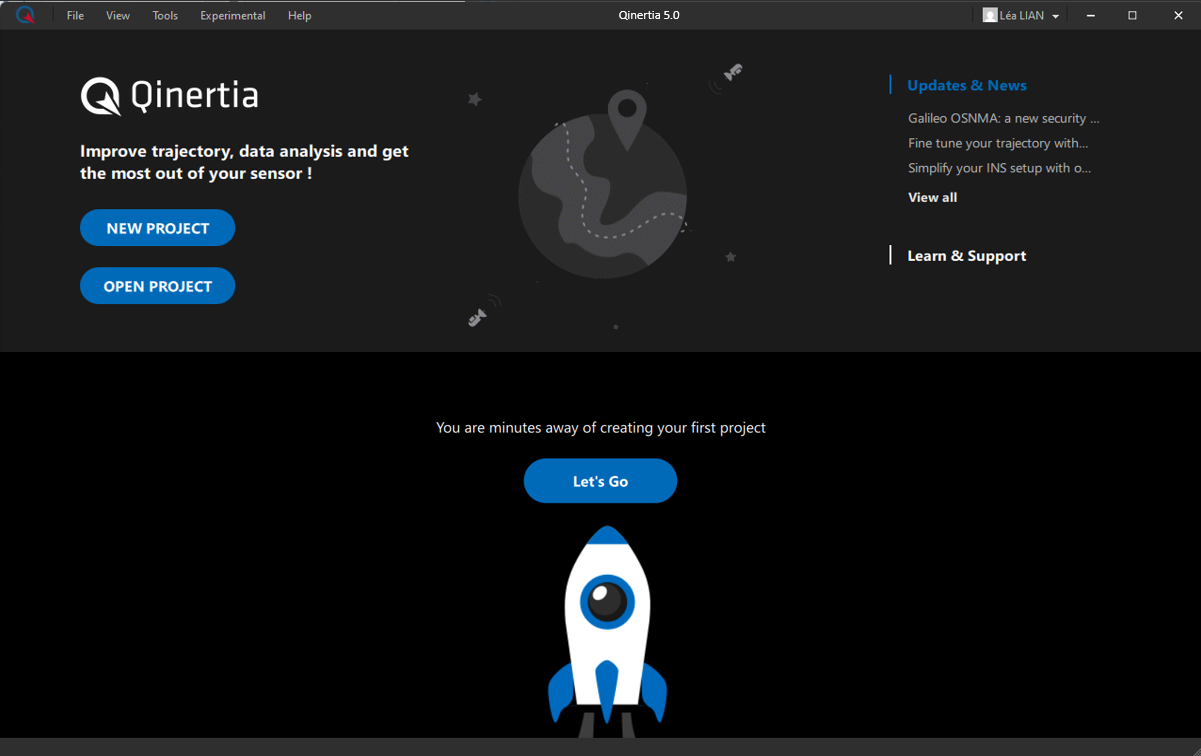Maximize the Qinertia window
This screenshot has width=1201, height=756.
(x=1132, y=15)
